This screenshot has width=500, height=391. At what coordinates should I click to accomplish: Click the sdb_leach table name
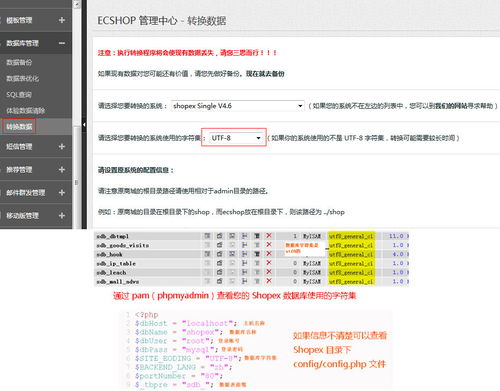[x=111, y=272]
